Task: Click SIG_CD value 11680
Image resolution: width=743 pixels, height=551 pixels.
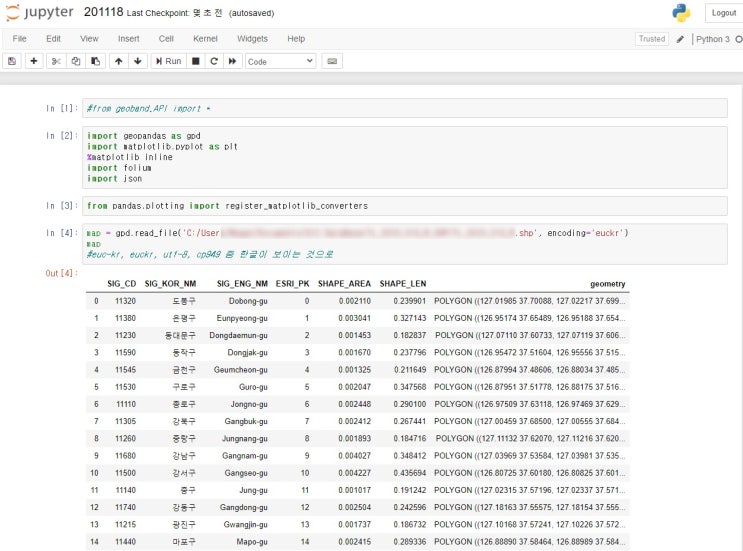Action: coord(125,456)
